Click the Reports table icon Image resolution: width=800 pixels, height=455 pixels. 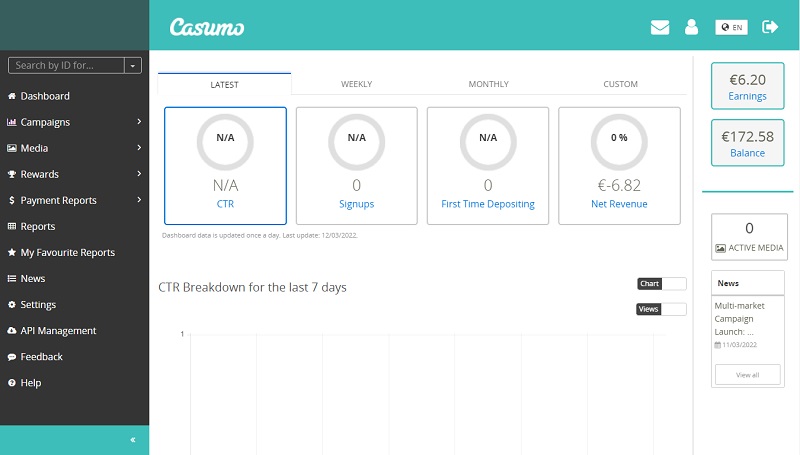[x=12, y=226]
